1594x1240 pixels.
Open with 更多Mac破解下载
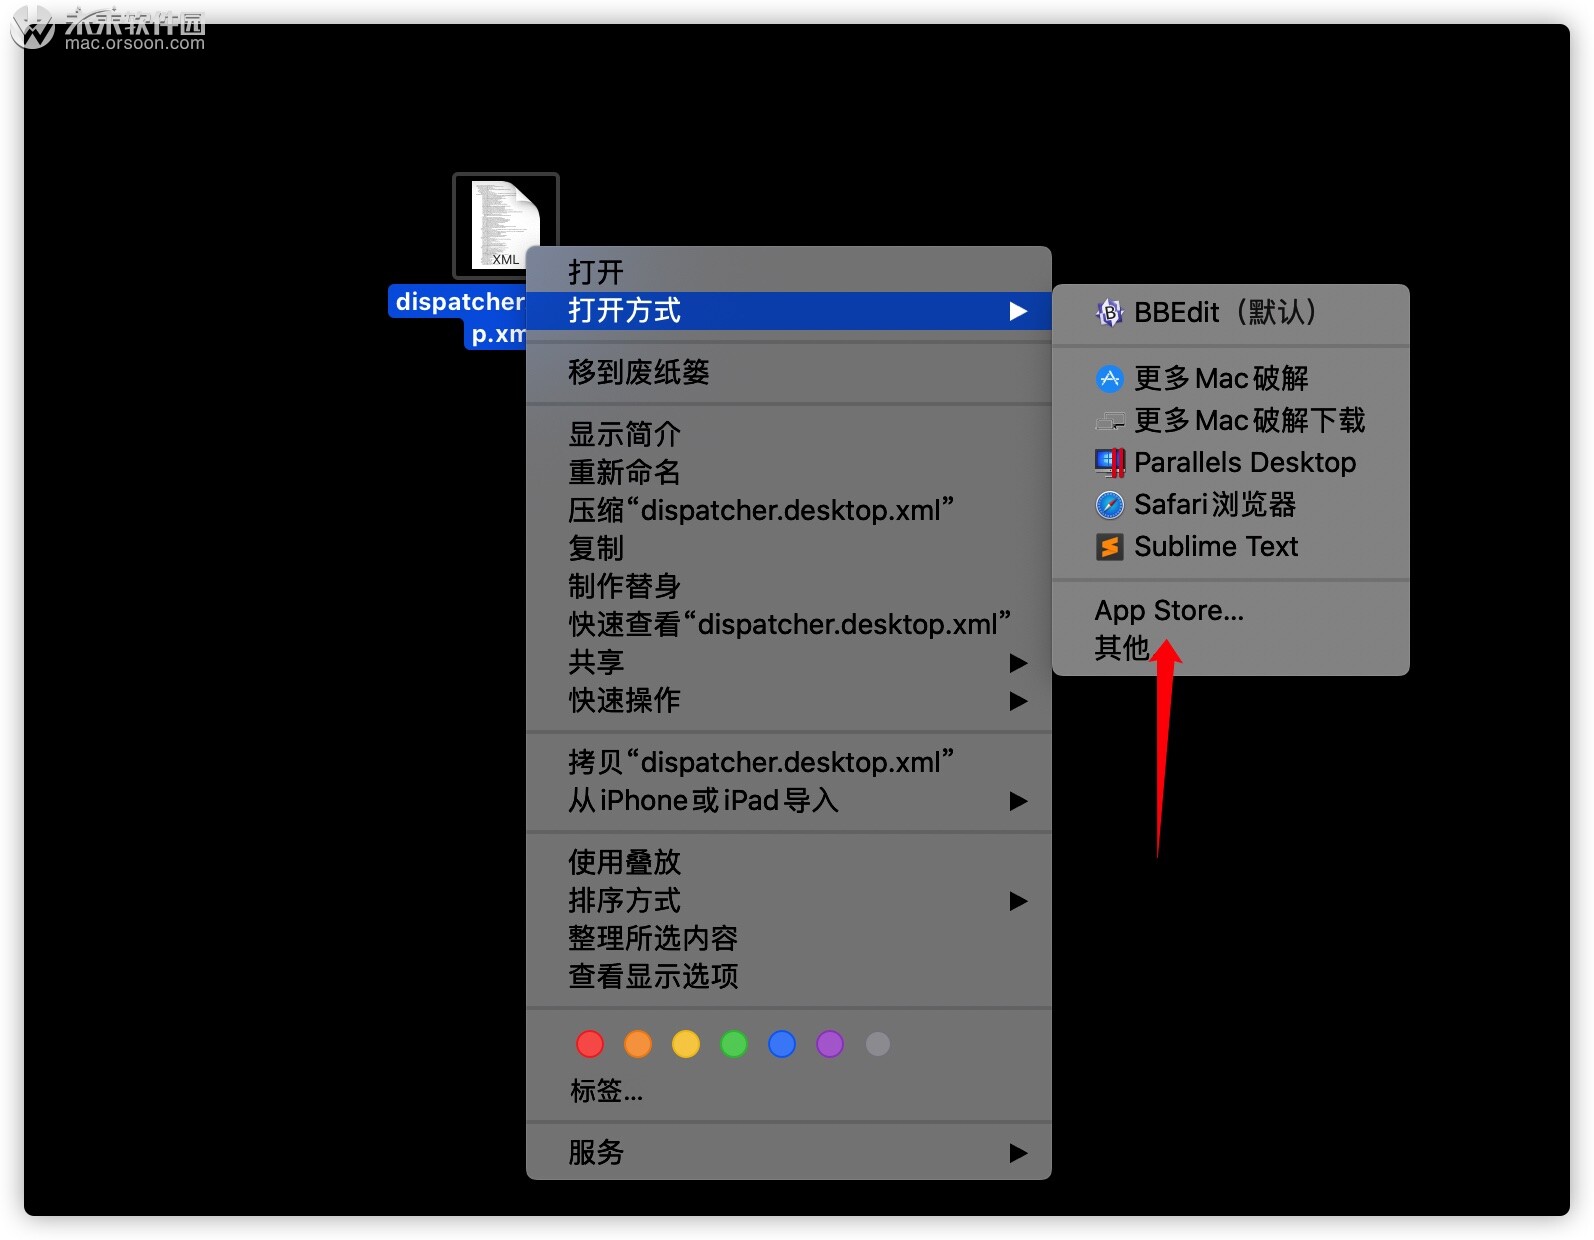[x=1231, y=421]
